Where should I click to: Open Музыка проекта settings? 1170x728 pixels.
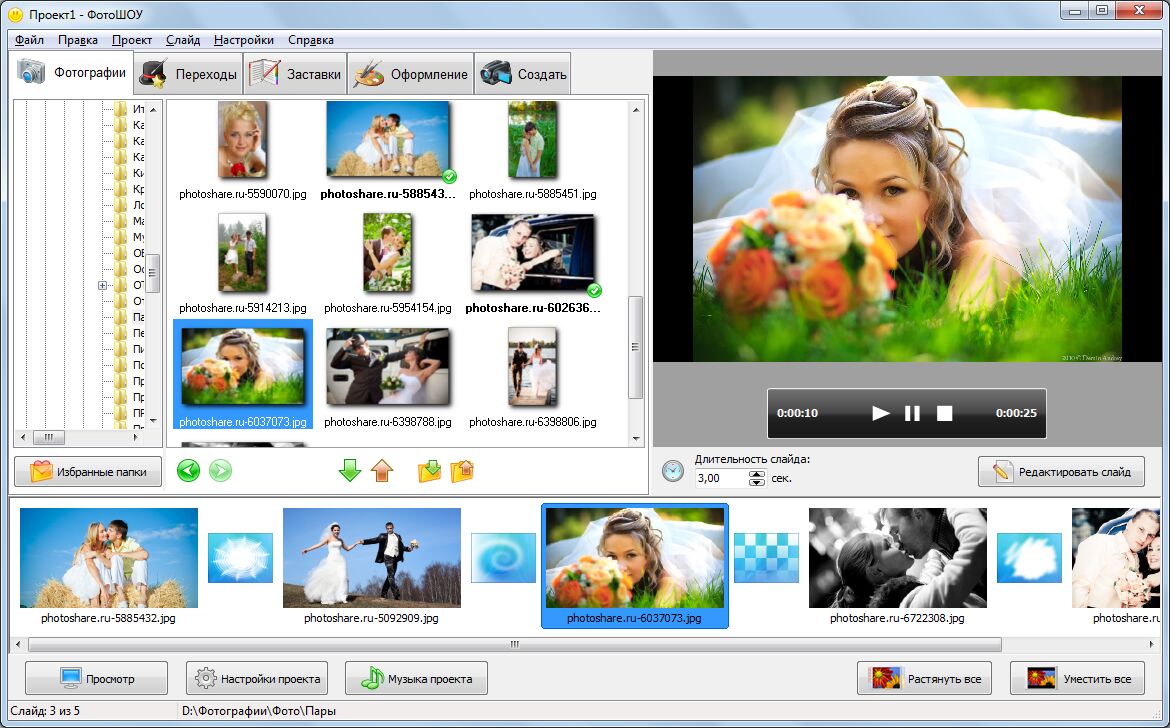click(x=416, y=679)
